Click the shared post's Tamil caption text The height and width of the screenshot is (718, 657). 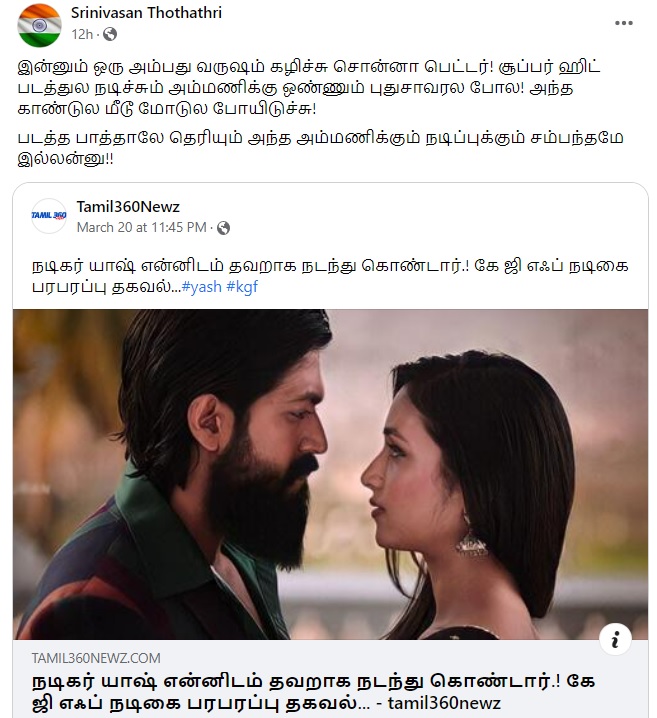(330, 276)
